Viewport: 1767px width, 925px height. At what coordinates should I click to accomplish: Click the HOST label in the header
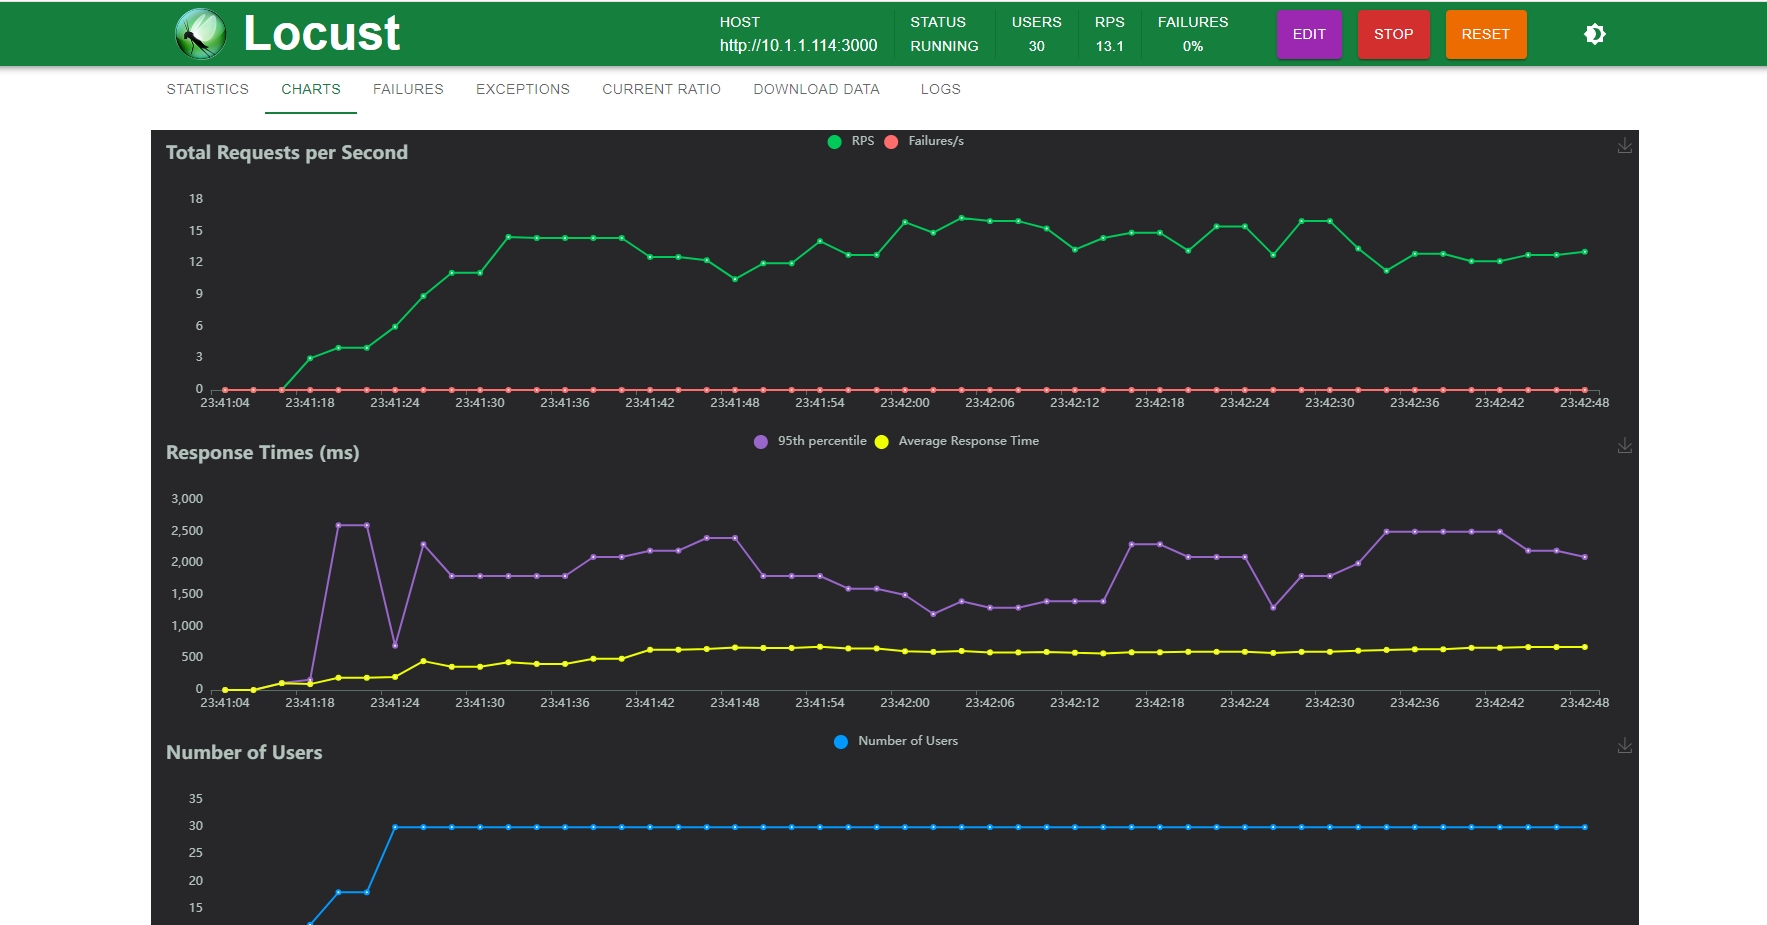(x=740, y=22)
